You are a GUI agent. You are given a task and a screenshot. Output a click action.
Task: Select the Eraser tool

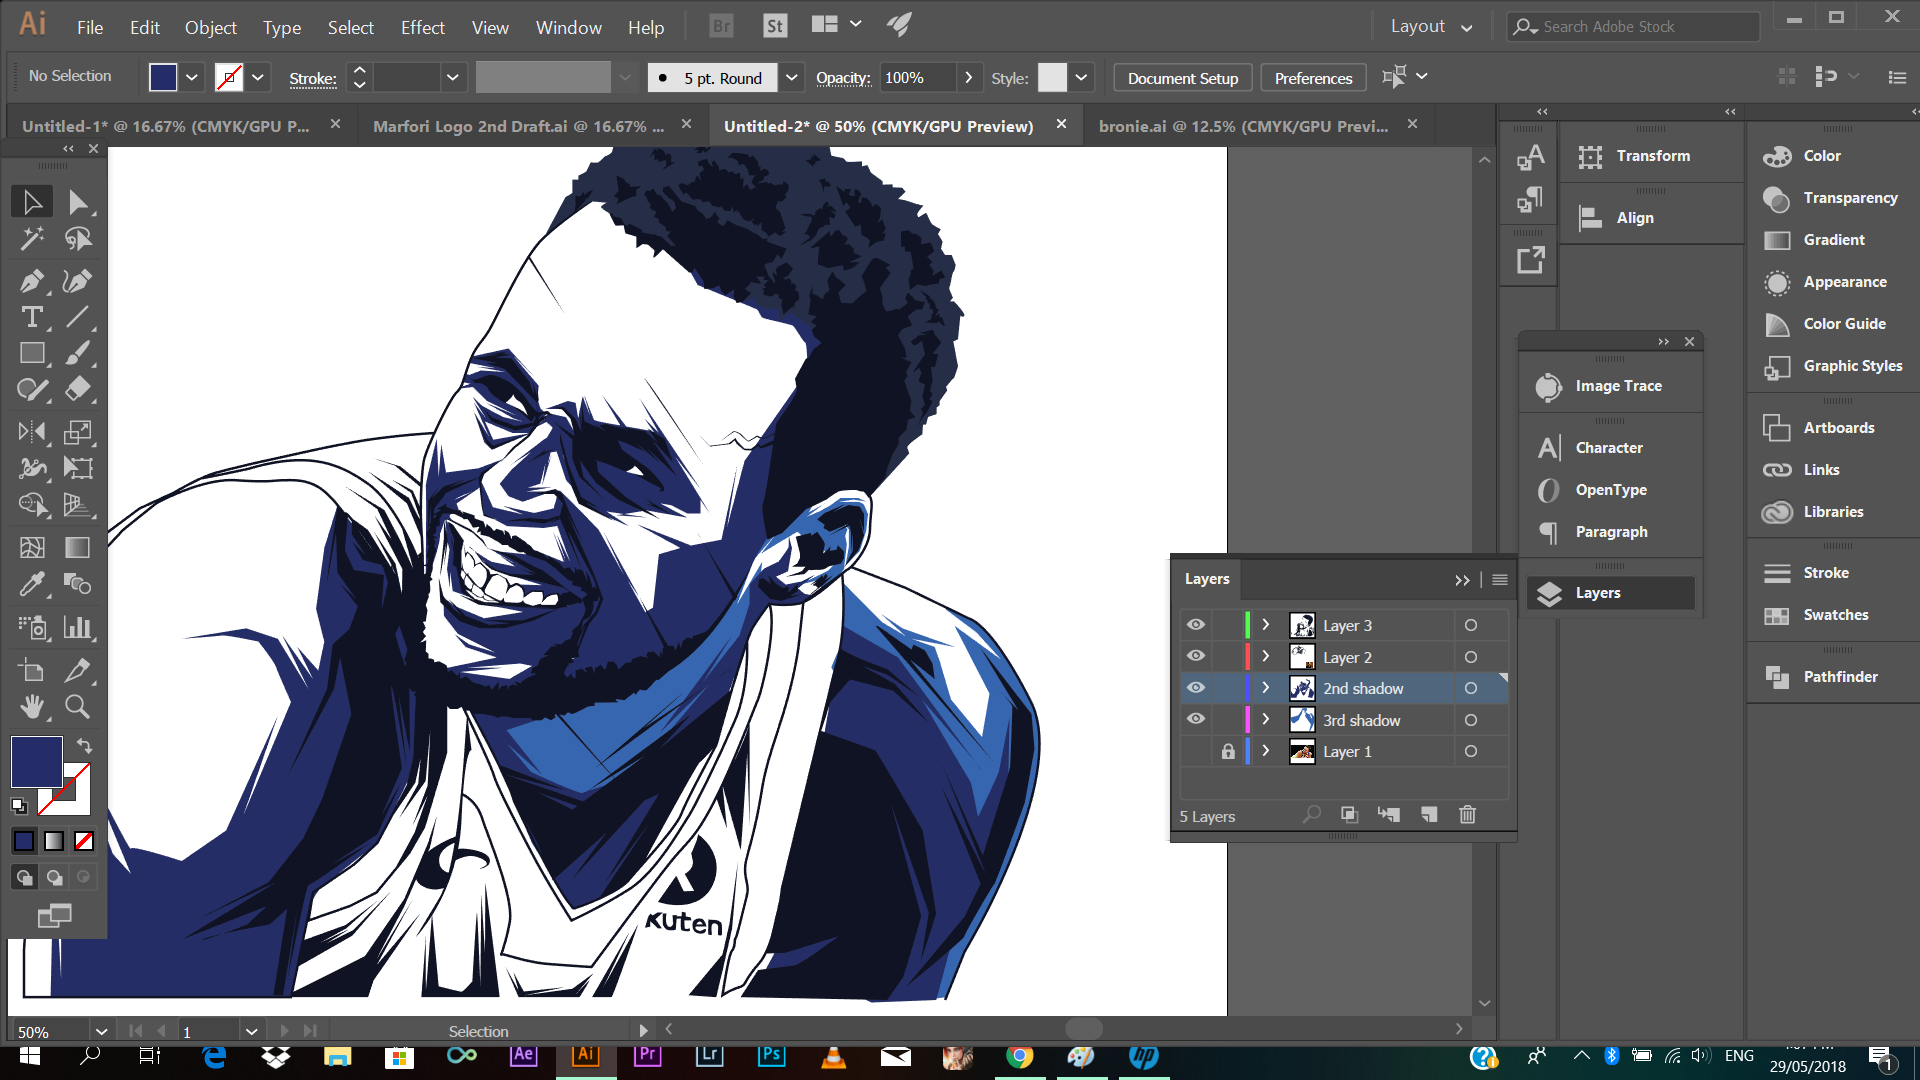[x=78, y=389]
